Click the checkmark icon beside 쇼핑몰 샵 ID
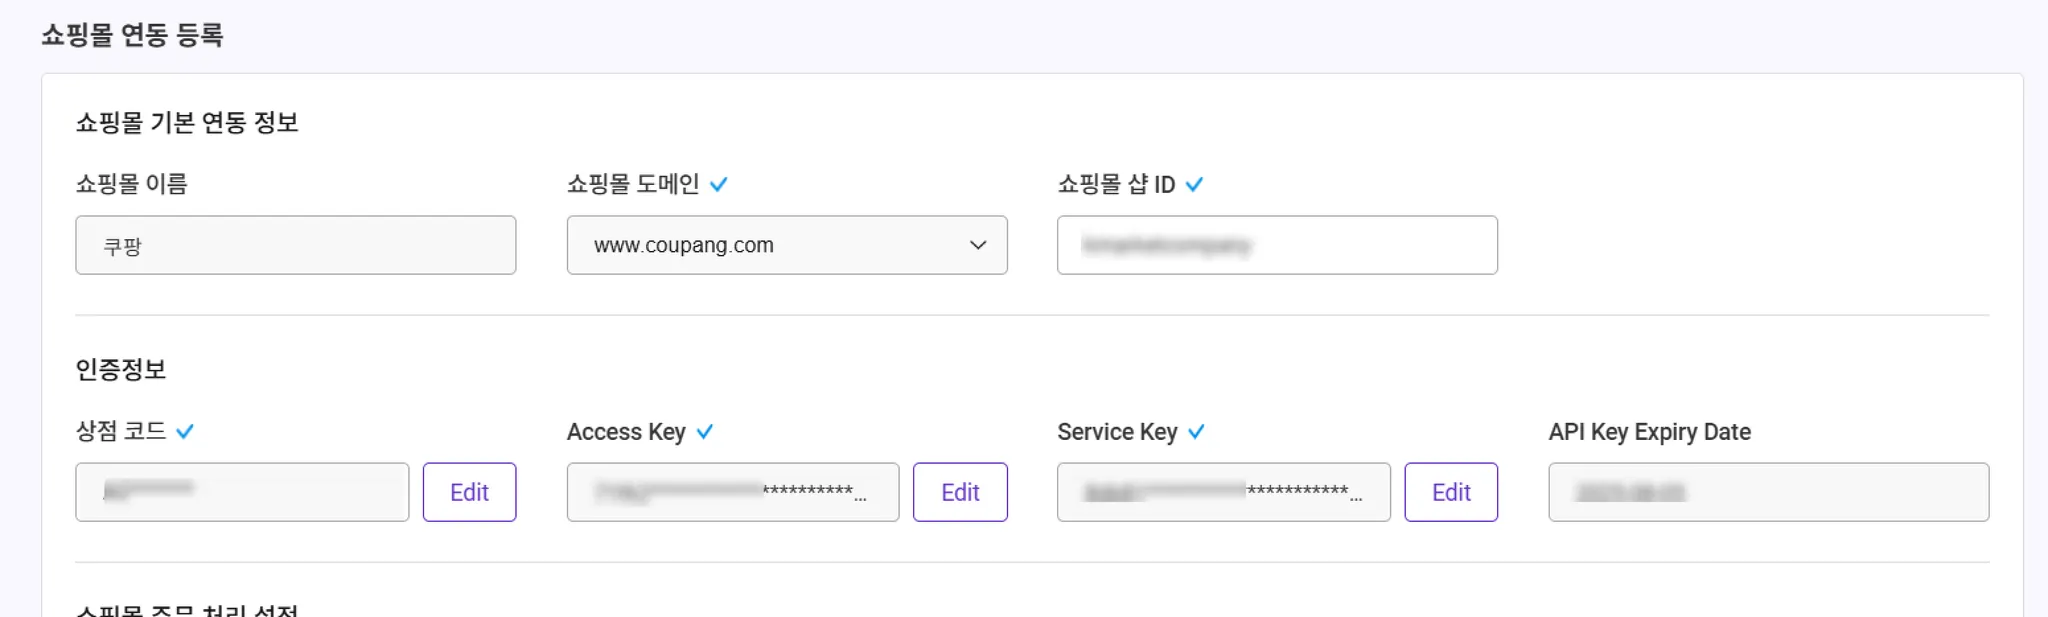Viewport: 2048px width, 617px height. [1194, 184]
